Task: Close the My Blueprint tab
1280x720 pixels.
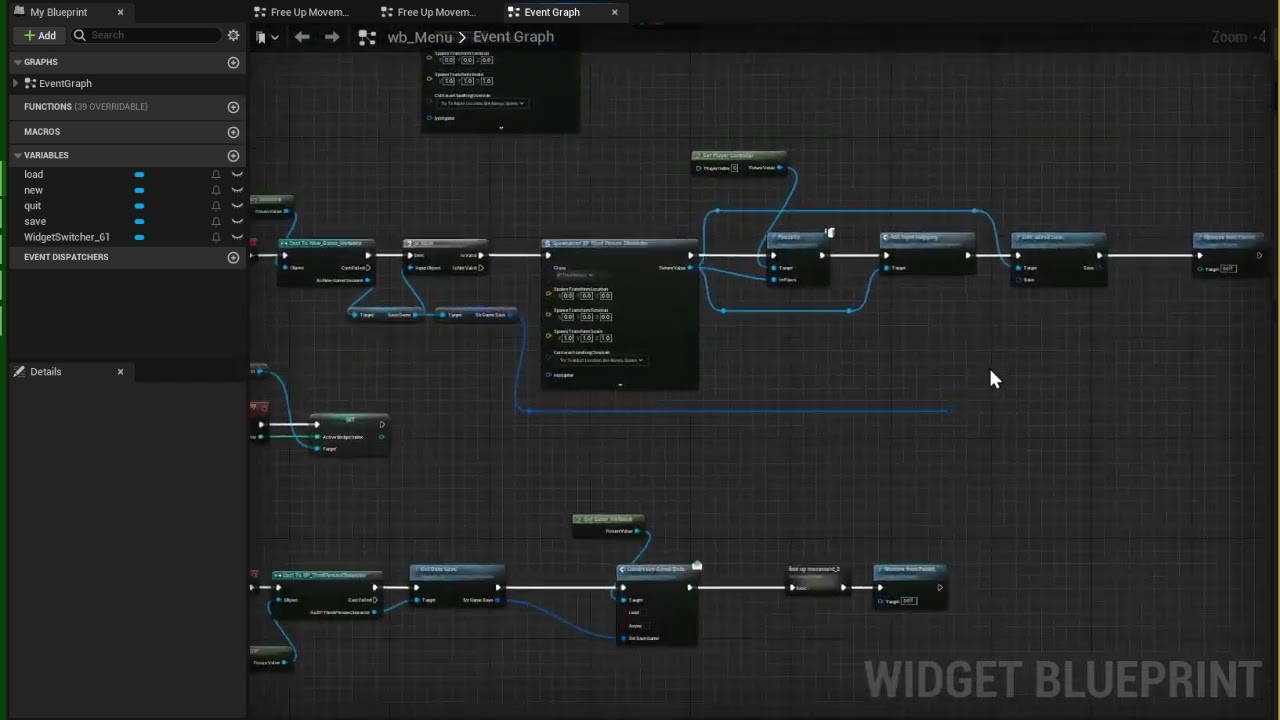Action: tap(120, 12)
